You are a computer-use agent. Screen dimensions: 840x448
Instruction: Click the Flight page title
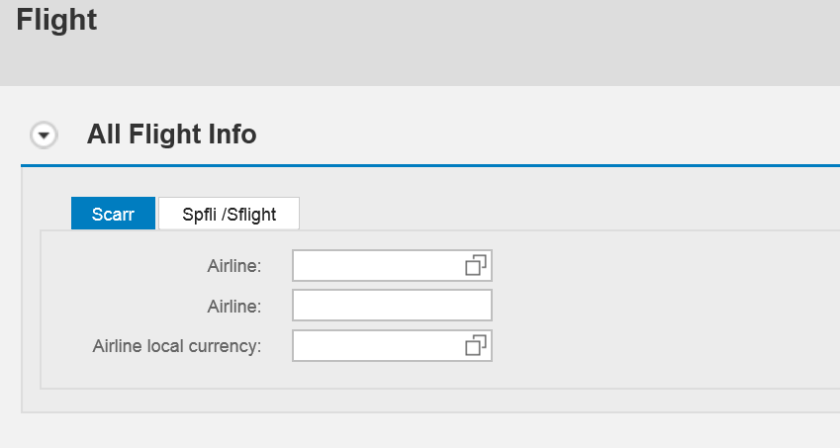coord(57,21)
